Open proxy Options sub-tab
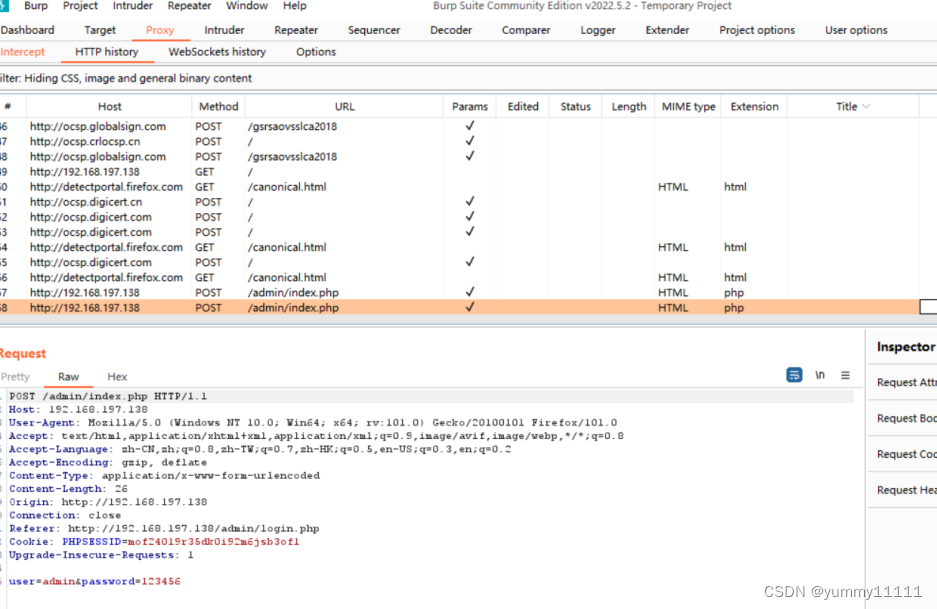937x609 pixels. coord(316,52)
